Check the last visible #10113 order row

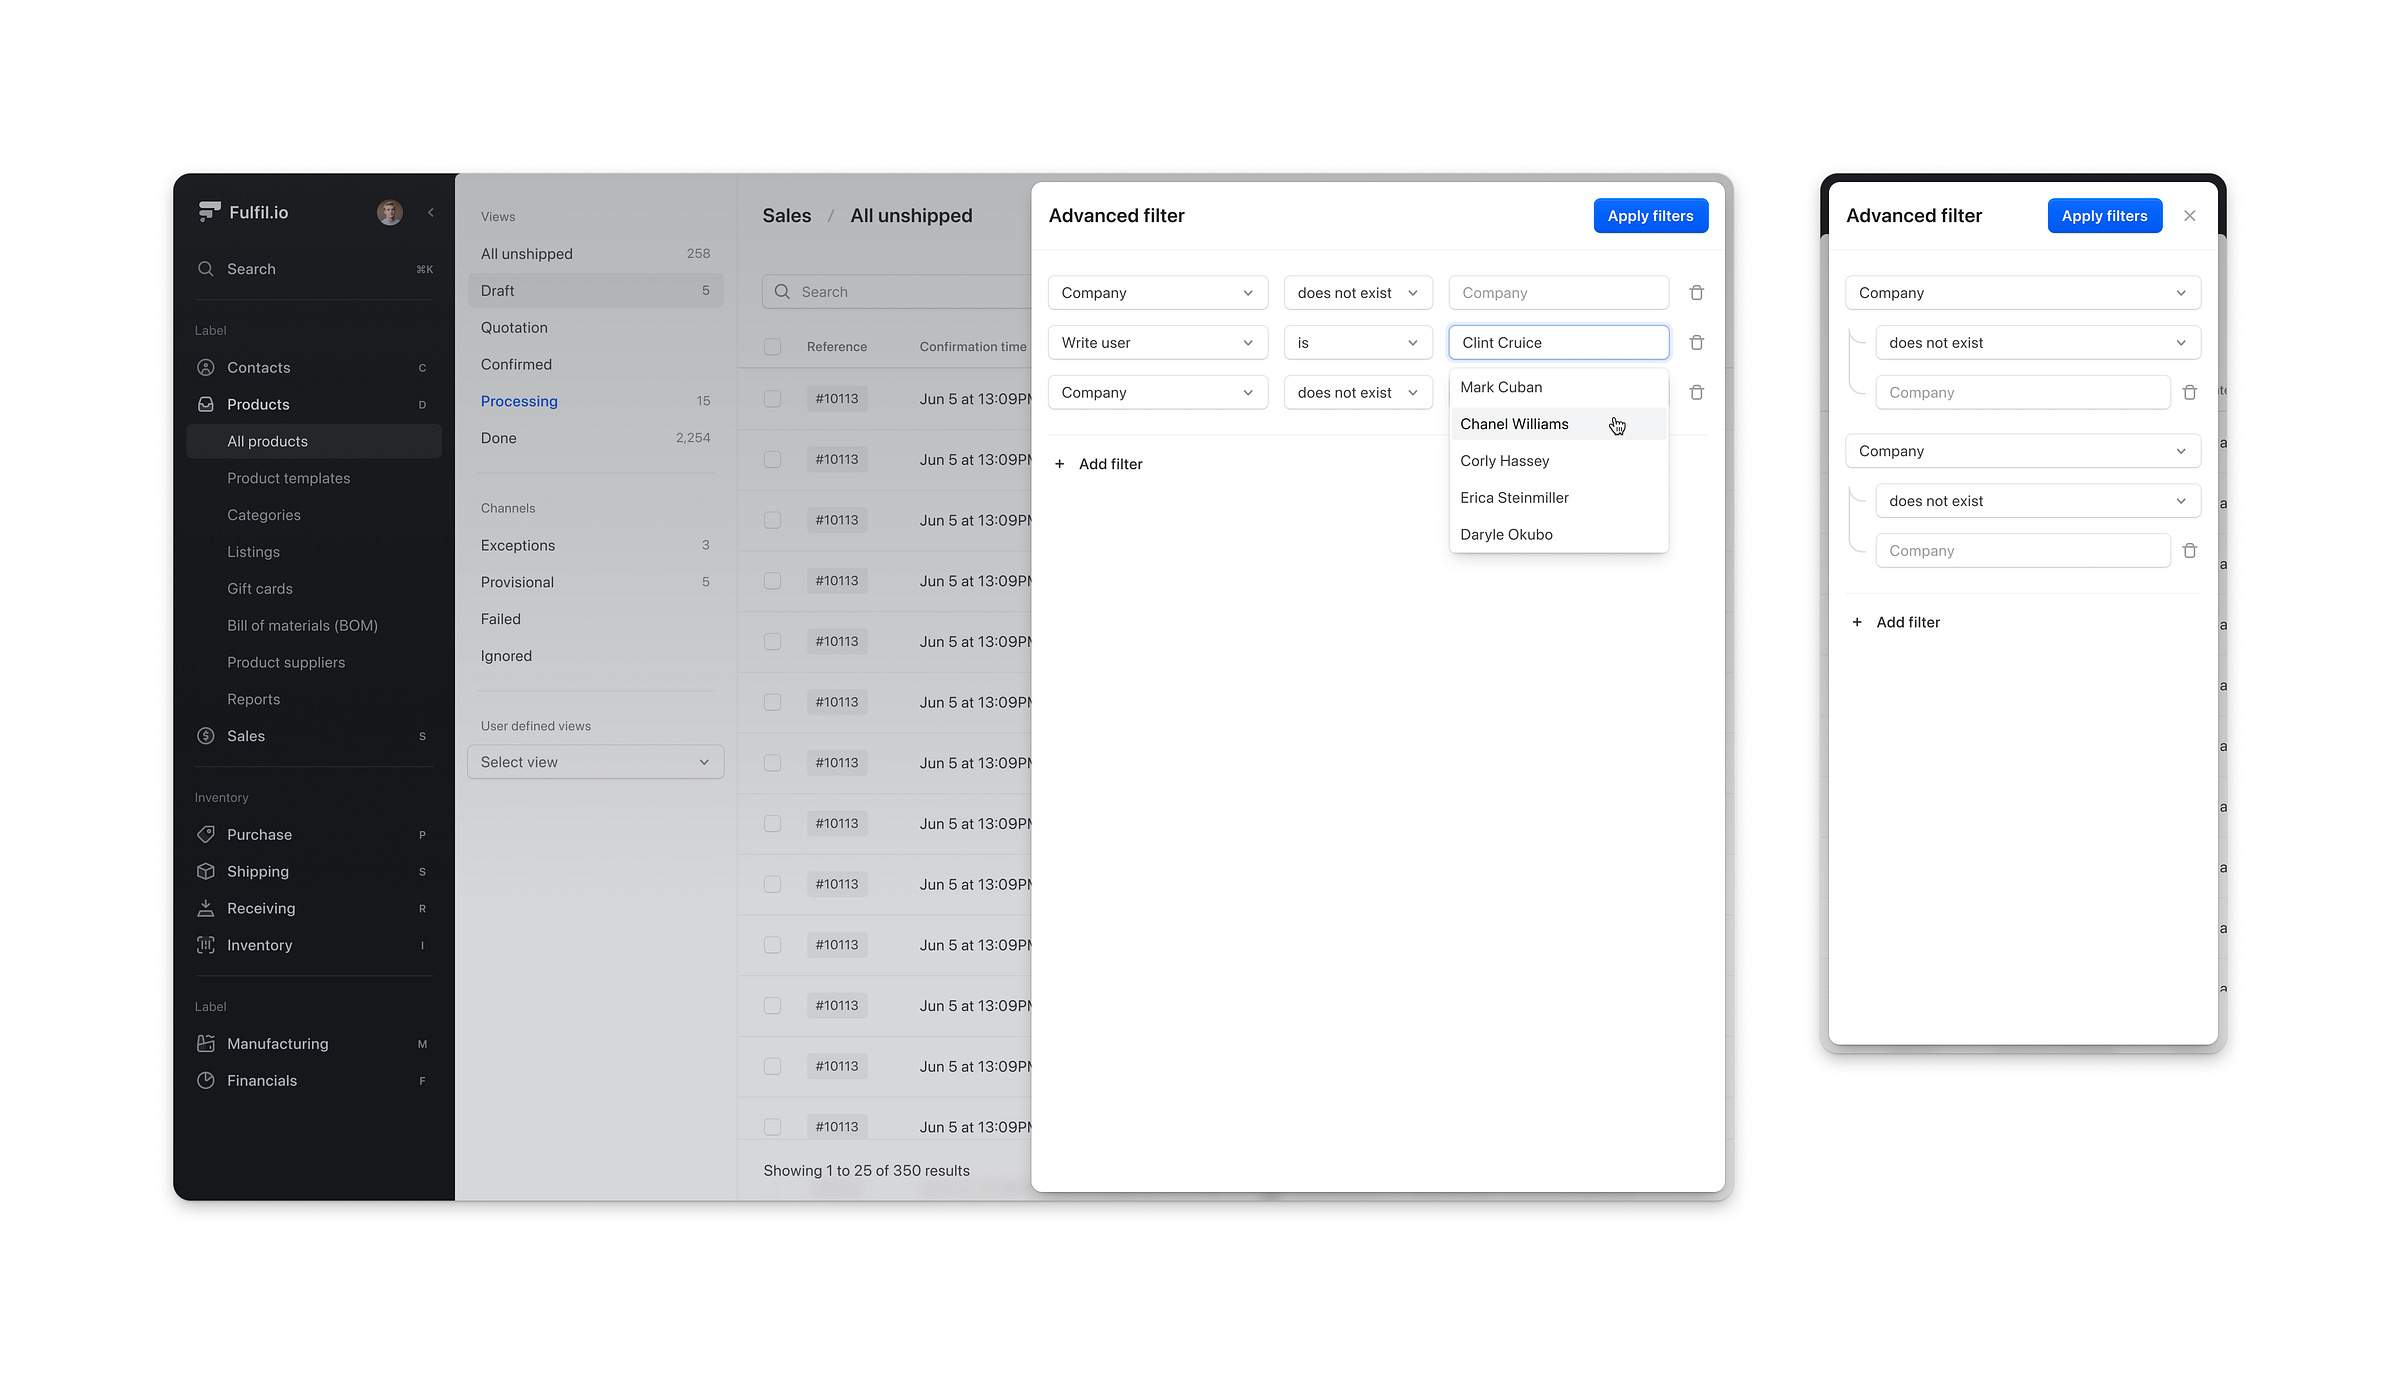pos(772,1126)
